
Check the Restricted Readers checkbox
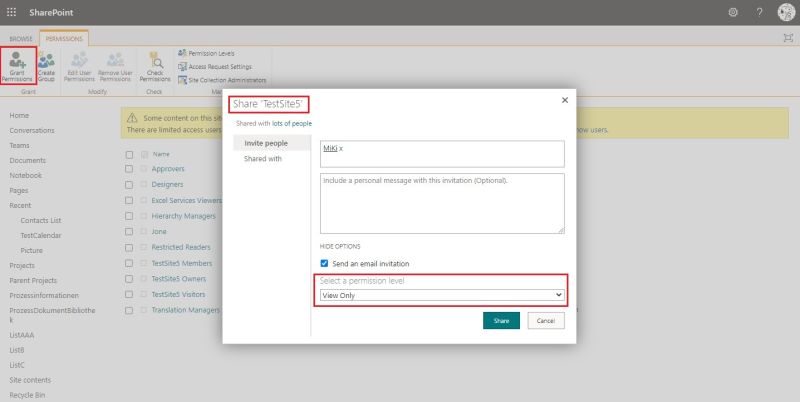(129, 247)
